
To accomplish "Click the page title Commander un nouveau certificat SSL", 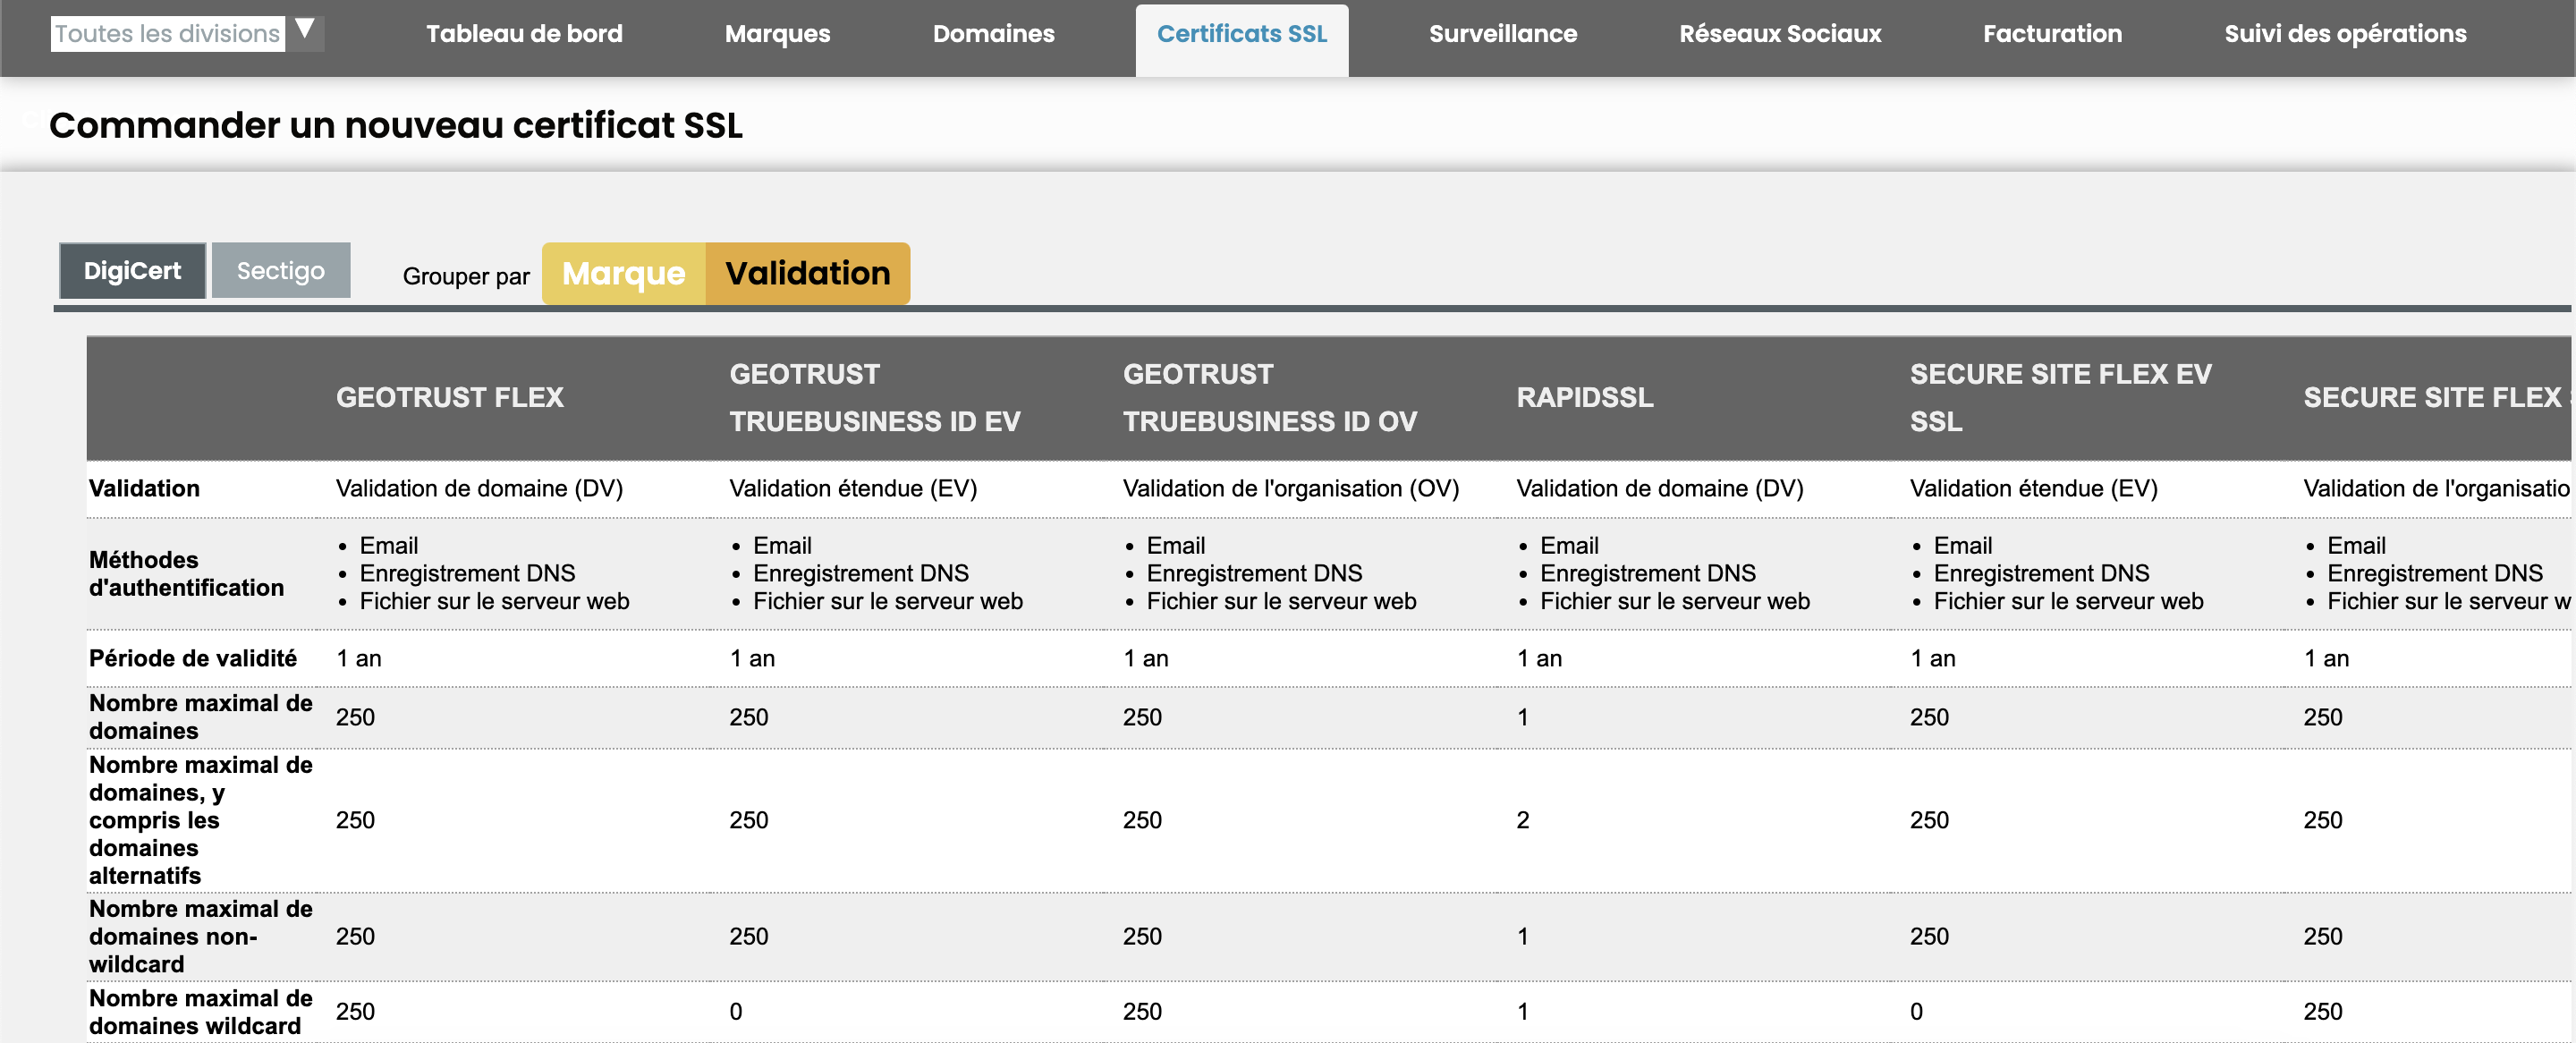I will click(x=395, y=125).
